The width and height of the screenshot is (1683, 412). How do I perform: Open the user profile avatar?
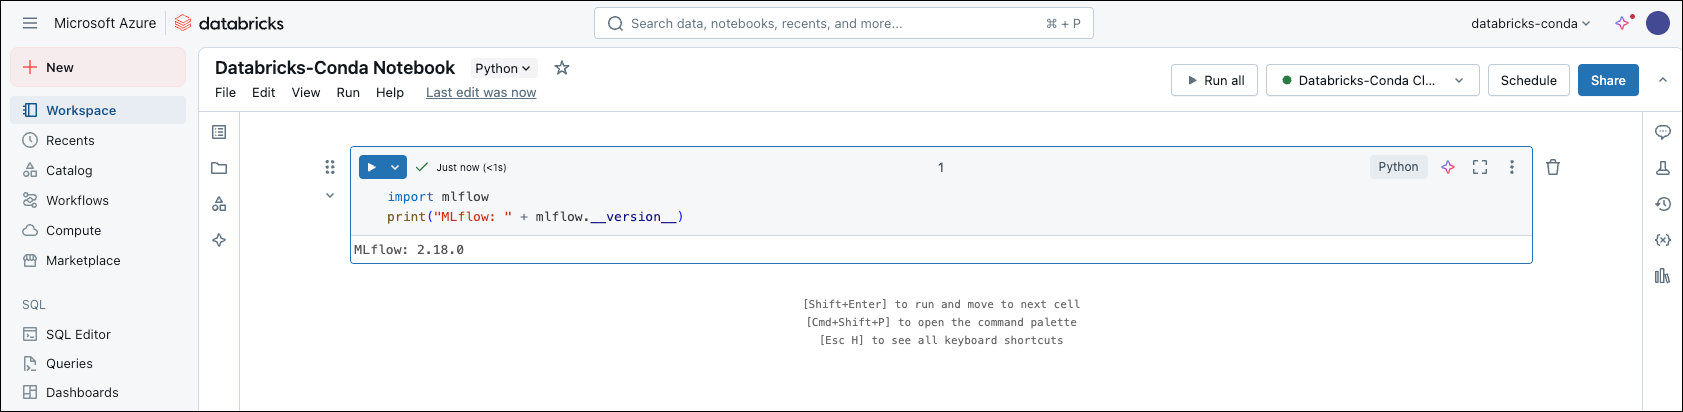click(1658, 23)
